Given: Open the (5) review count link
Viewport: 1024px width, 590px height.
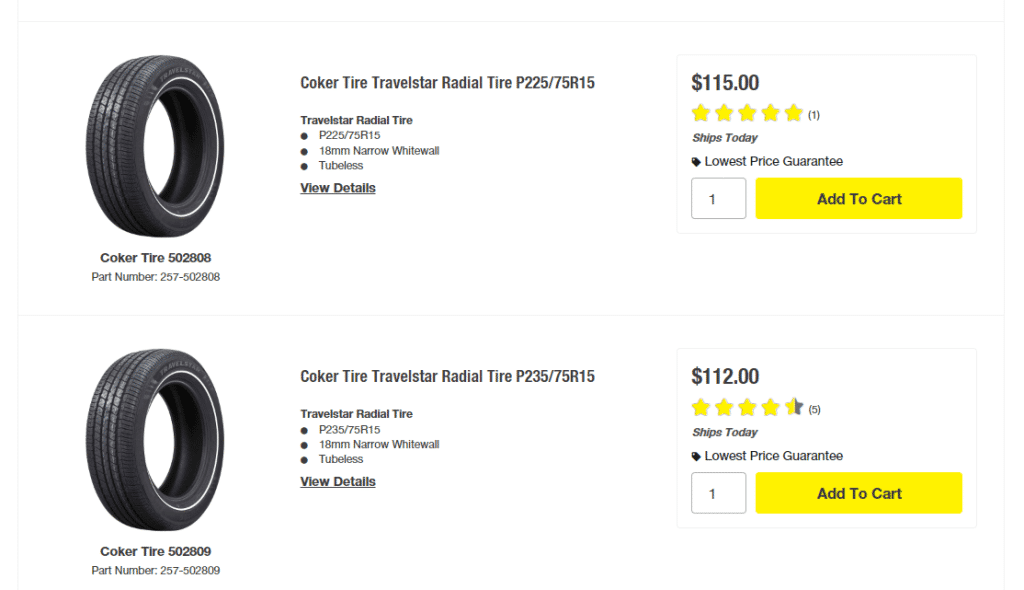Looking at the screenshot, I should pyautogui.click(x=814, y=409).
